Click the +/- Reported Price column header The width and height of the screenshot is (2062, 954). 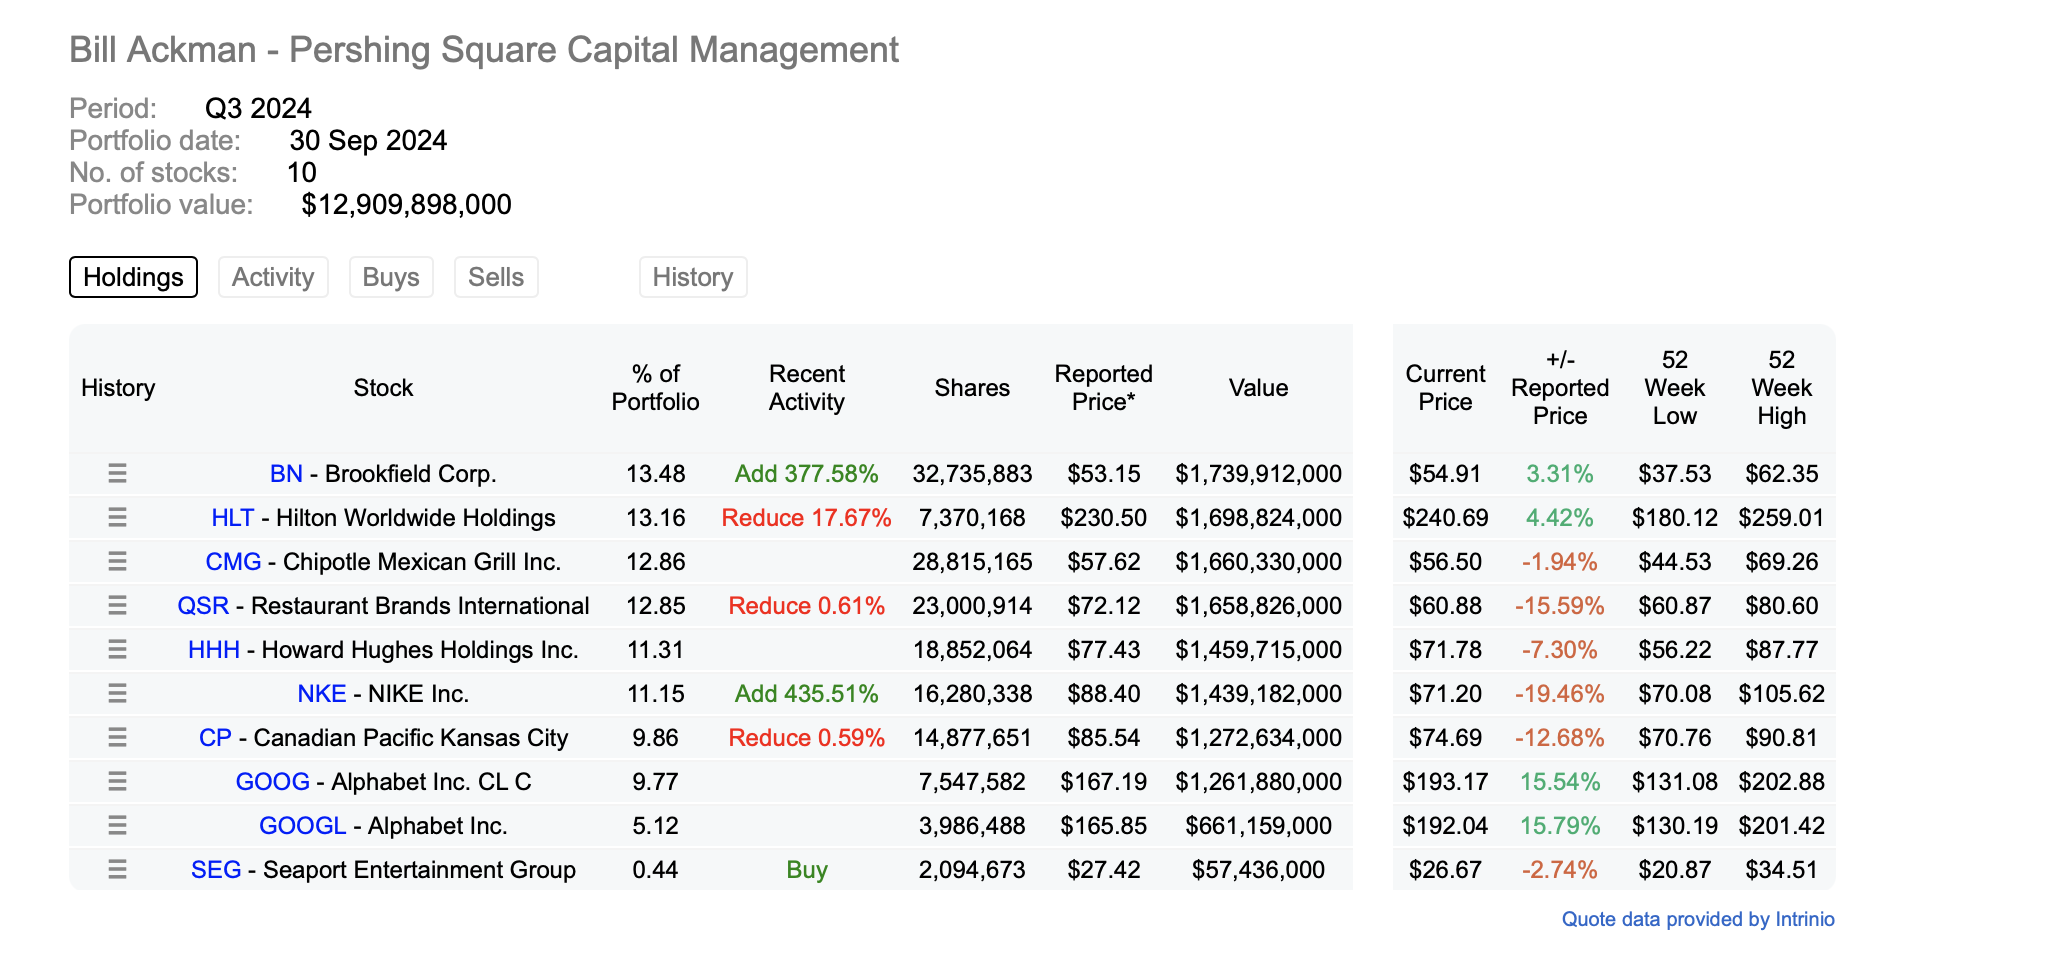click(x=1560, y=388)
